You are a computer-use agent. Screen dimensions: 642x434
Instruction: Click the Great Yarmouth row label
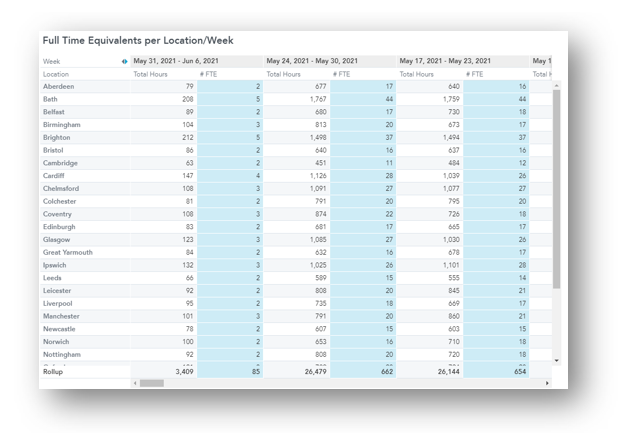pos(68,253)
